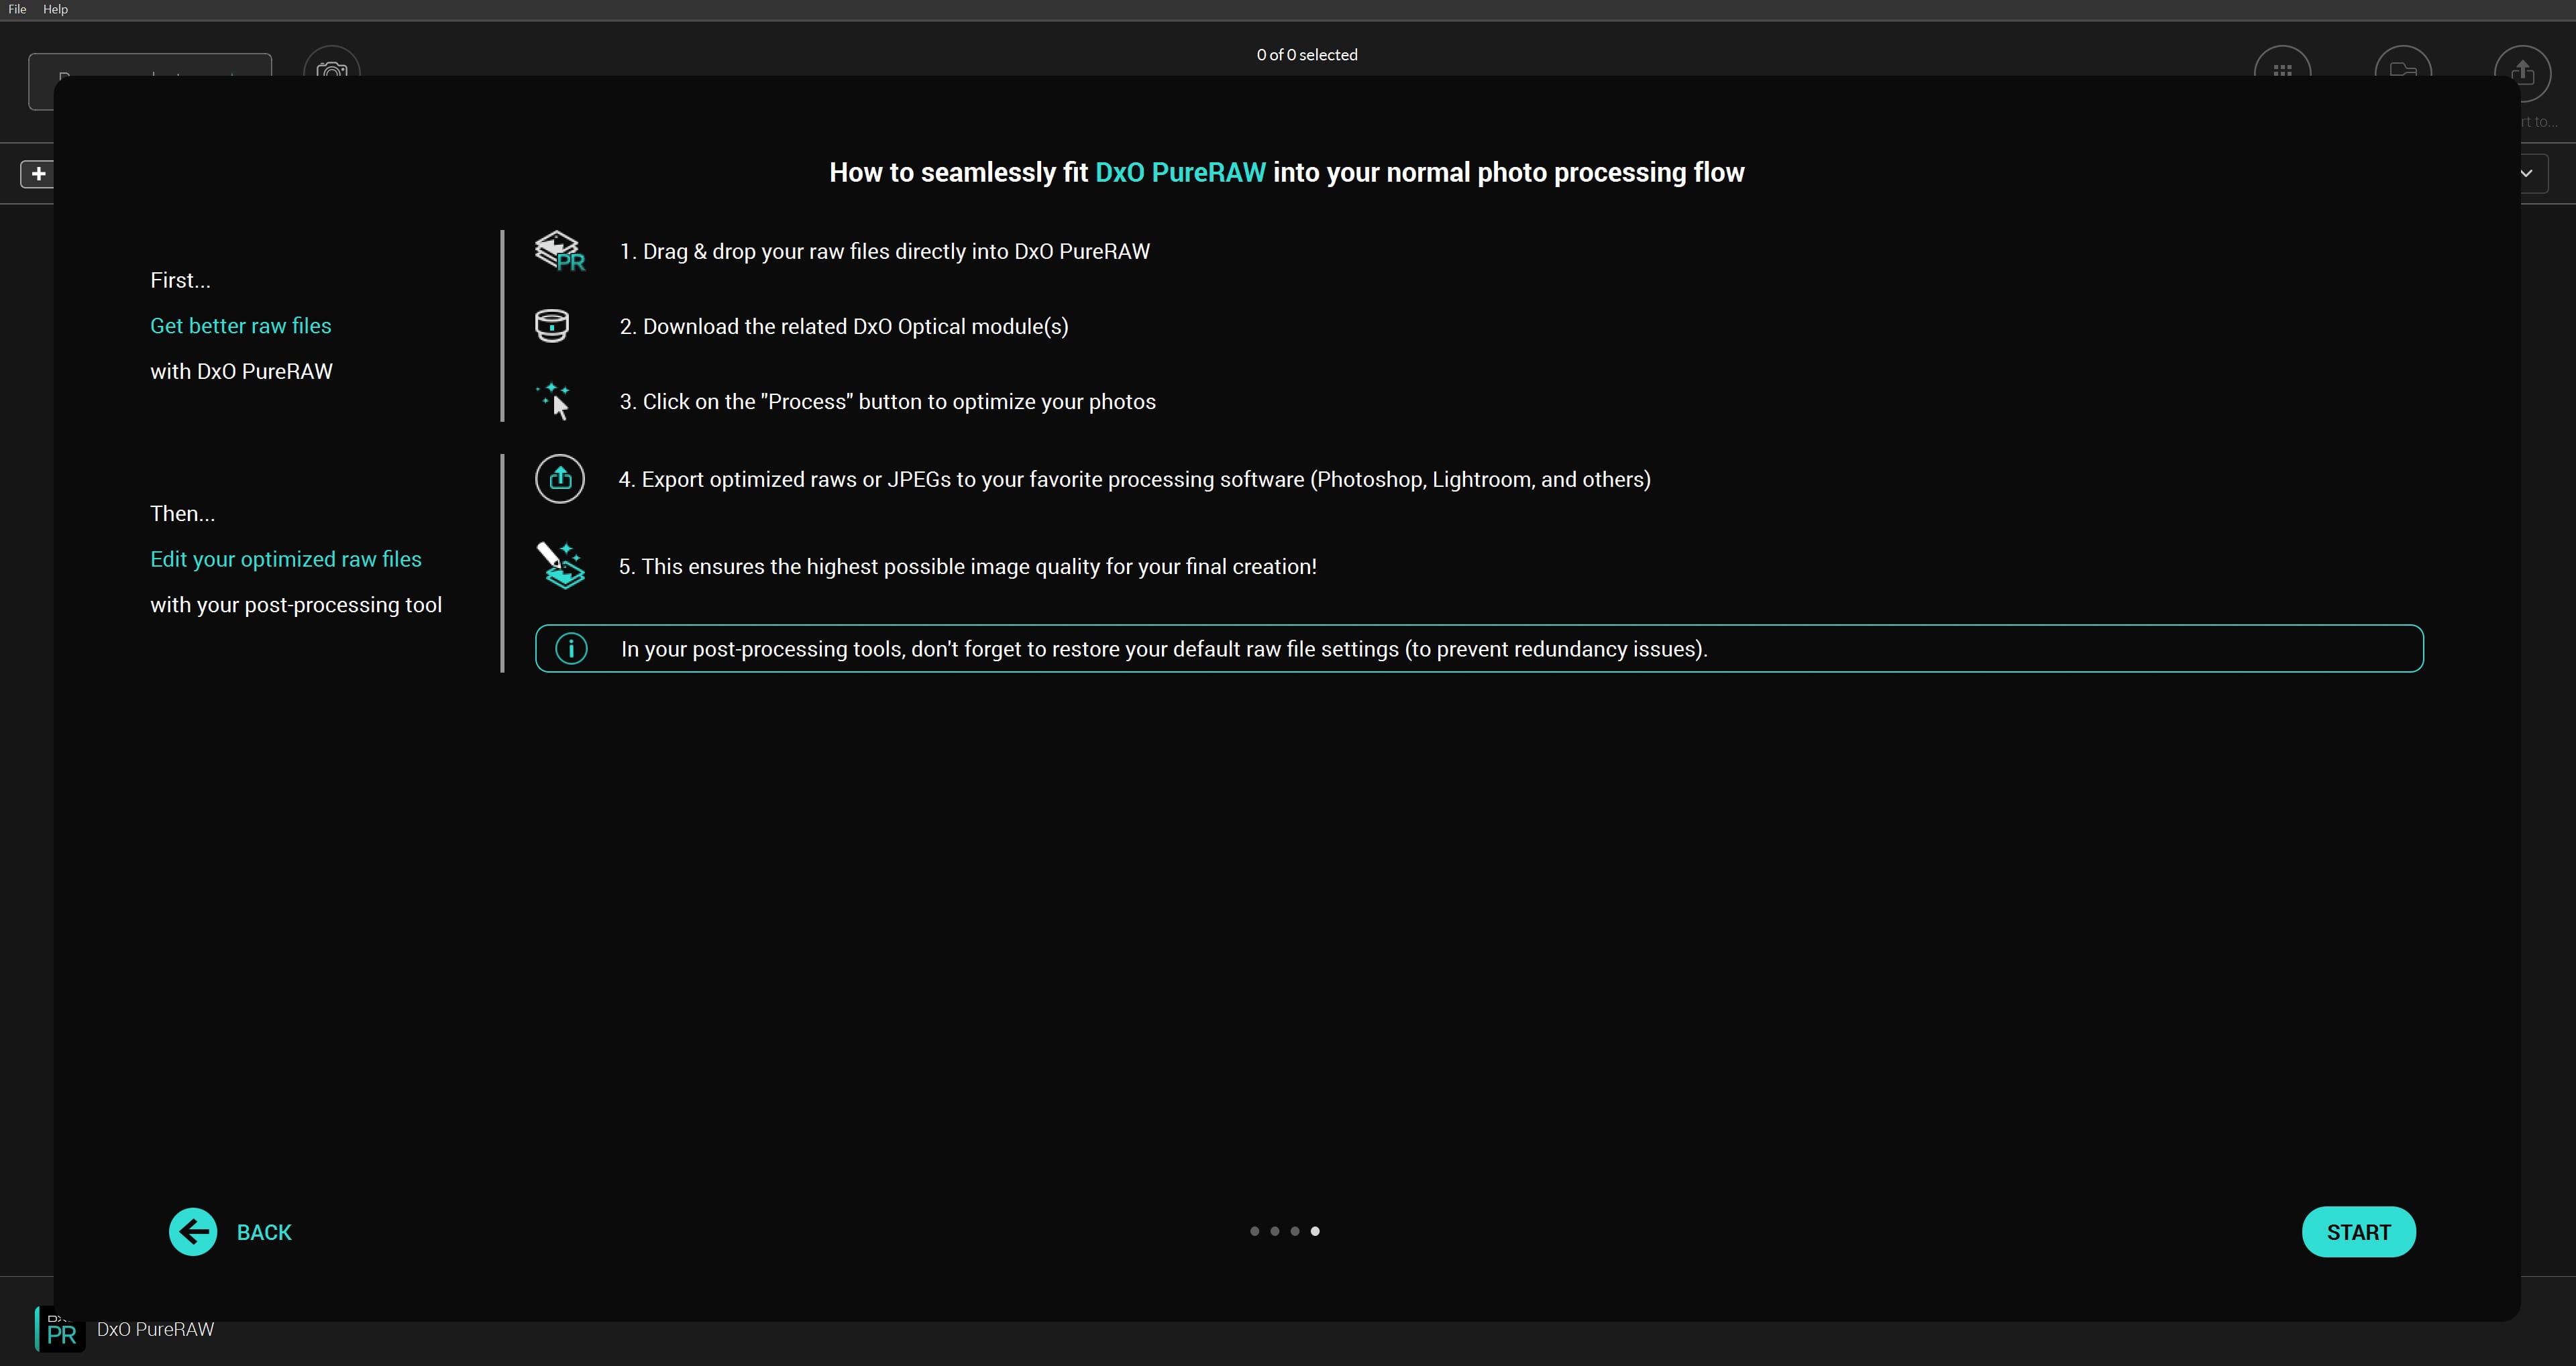Click the "Edit your optimized raw files" text
The image size is (2576, 1366).
pos(286,559)
